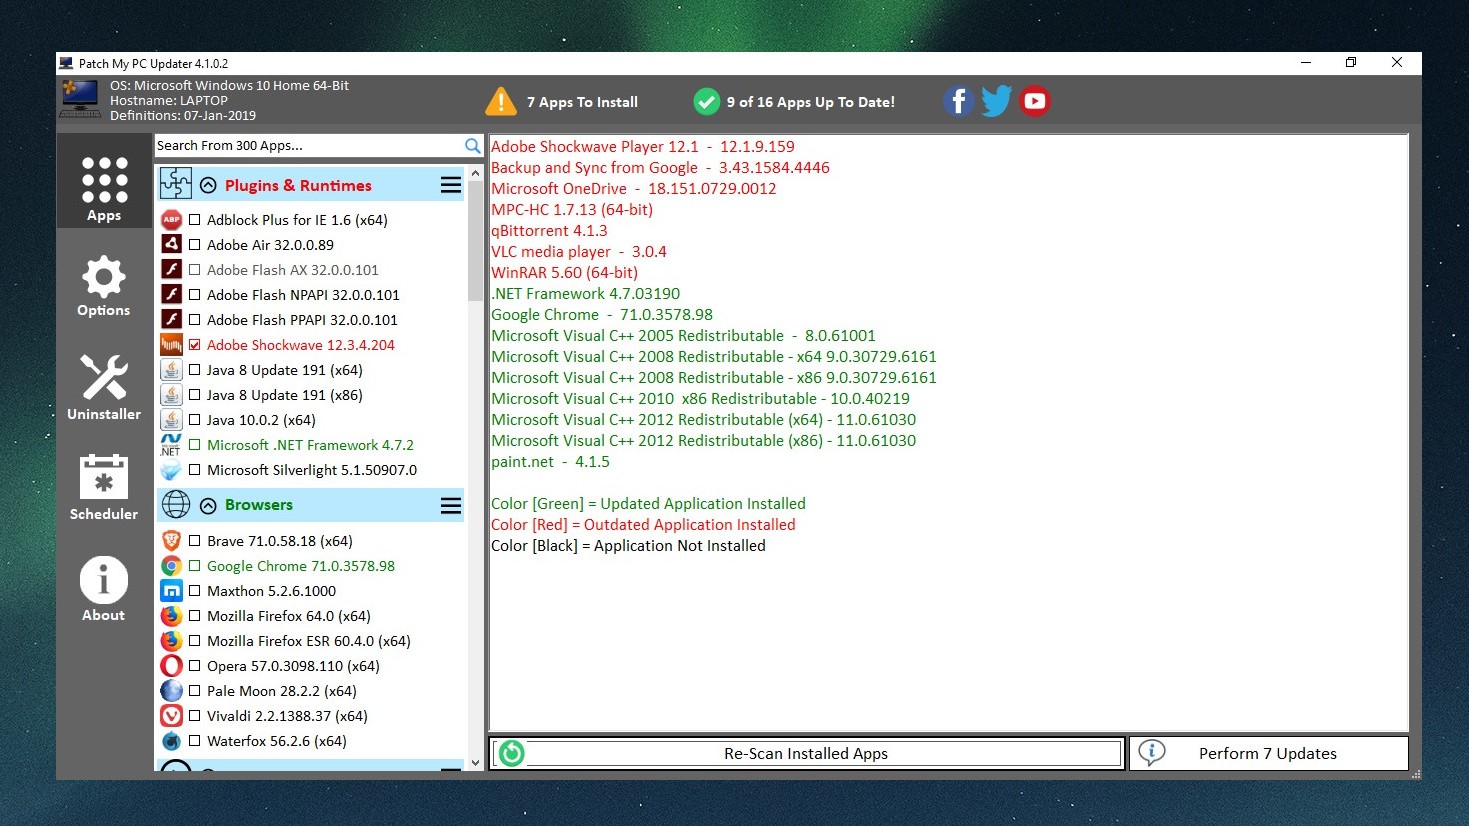
Task: Open the Uninstaller section
Action: (x=104, y=387)
